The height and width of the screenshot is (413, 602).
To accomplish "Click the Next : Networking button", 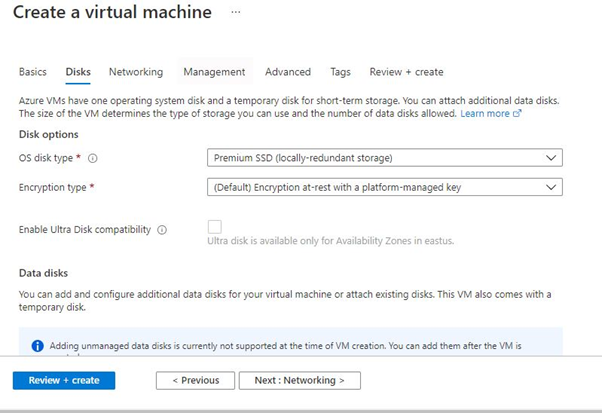I will coord(300,381).
